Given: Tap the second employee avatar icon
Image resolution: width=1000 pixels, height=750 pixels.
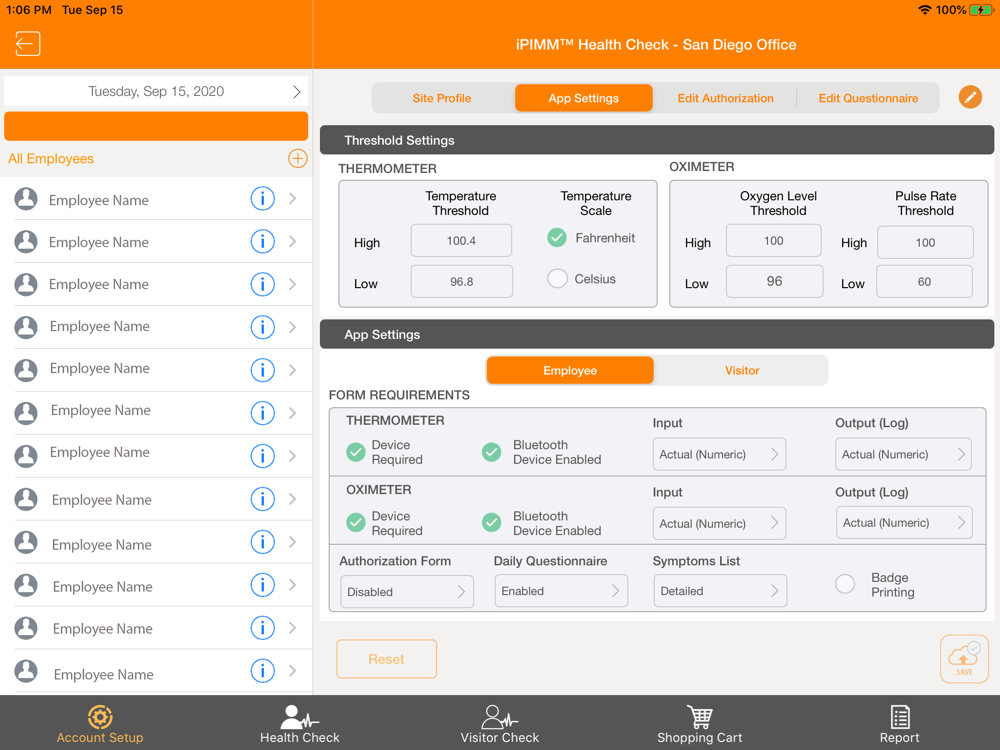Looking at the screenshot, I should coord(26,241).
